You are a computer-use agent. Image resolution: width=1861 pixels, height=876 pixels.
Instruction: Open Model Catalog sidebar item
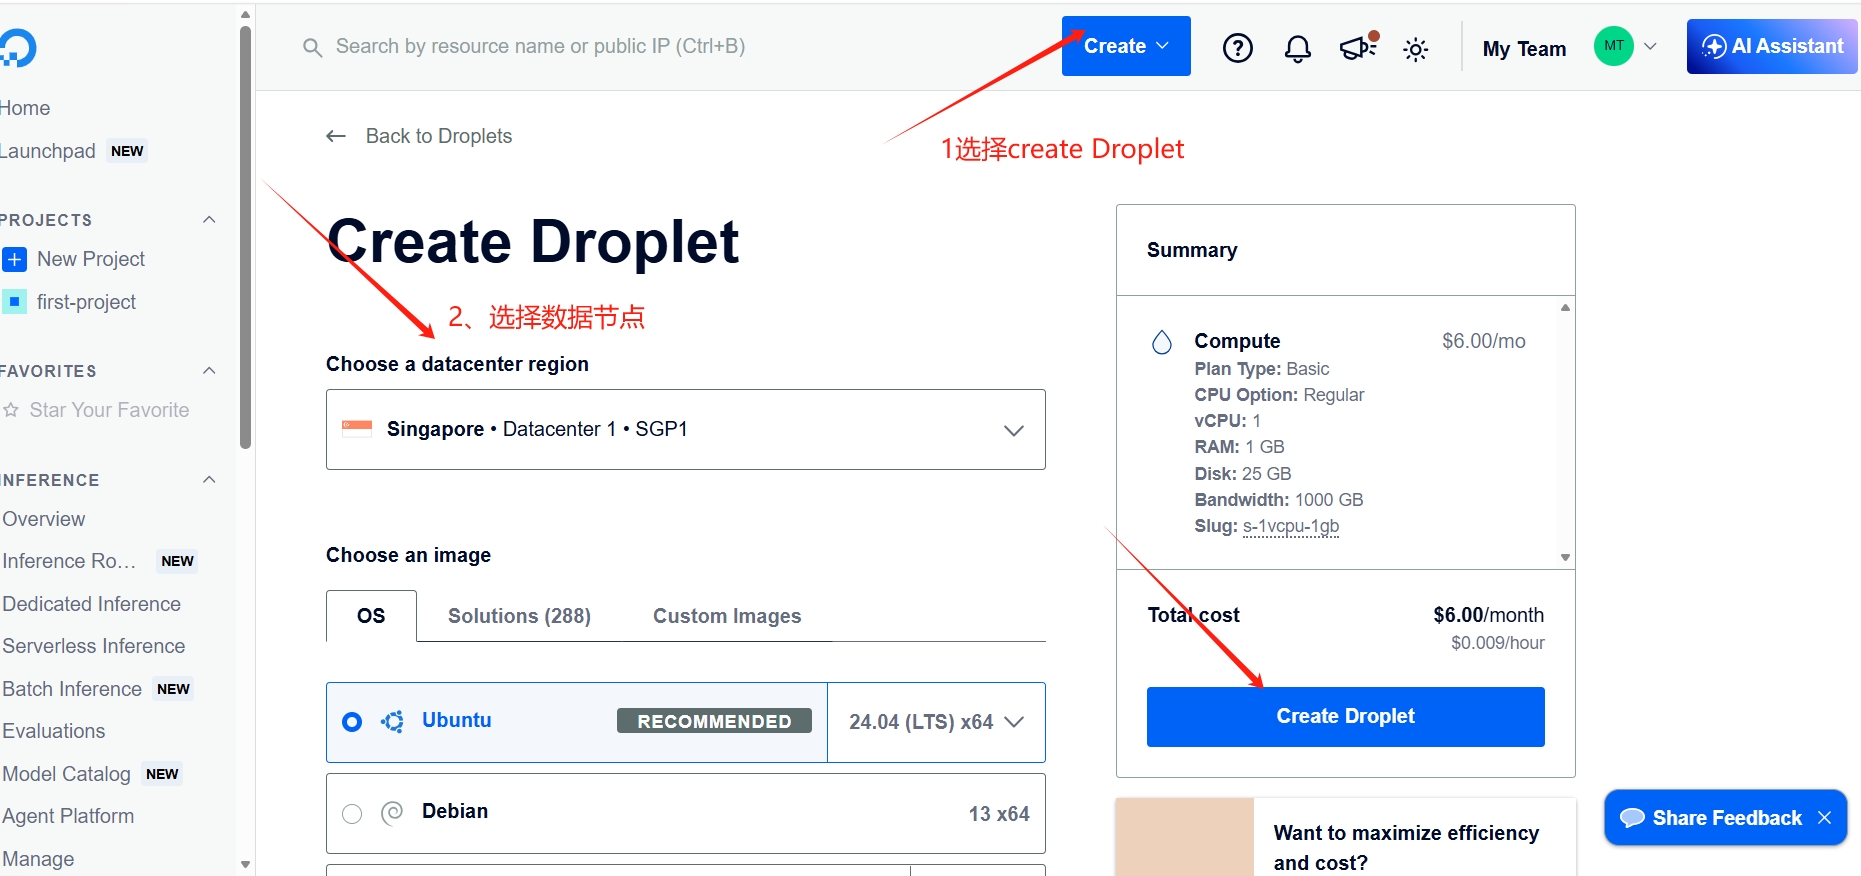pos(67,774)
